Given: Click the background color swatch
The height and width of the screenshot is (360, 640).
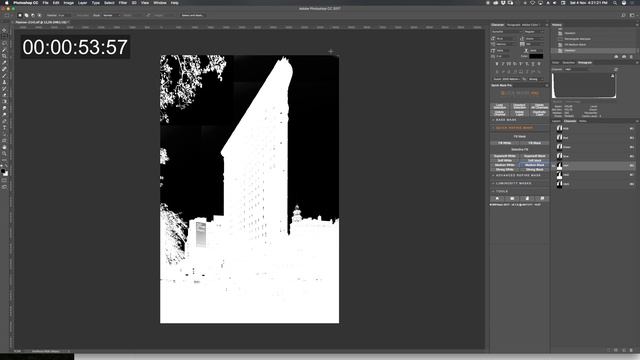Looking at the screenshot, I should tap(6, 174).
